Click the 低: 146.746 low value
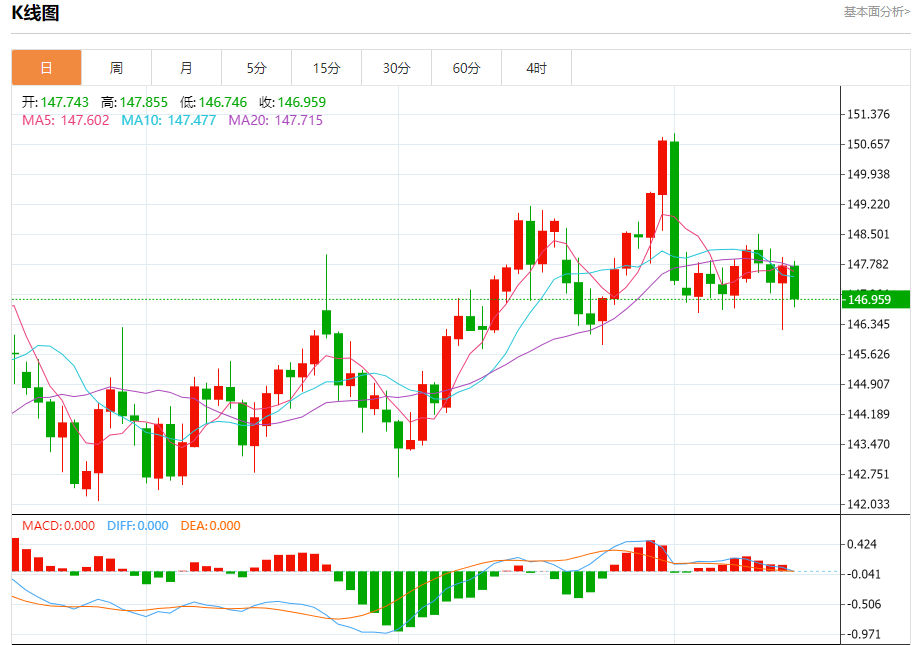 [213, 102]
